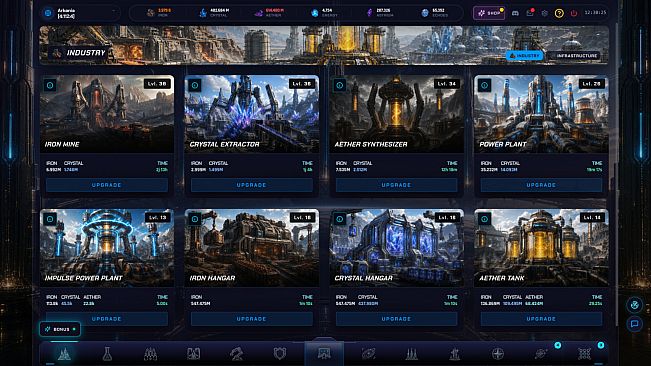The image size is (651, 366).
Task: Open info for Iron Hangar card
Action: click(195, 219)
